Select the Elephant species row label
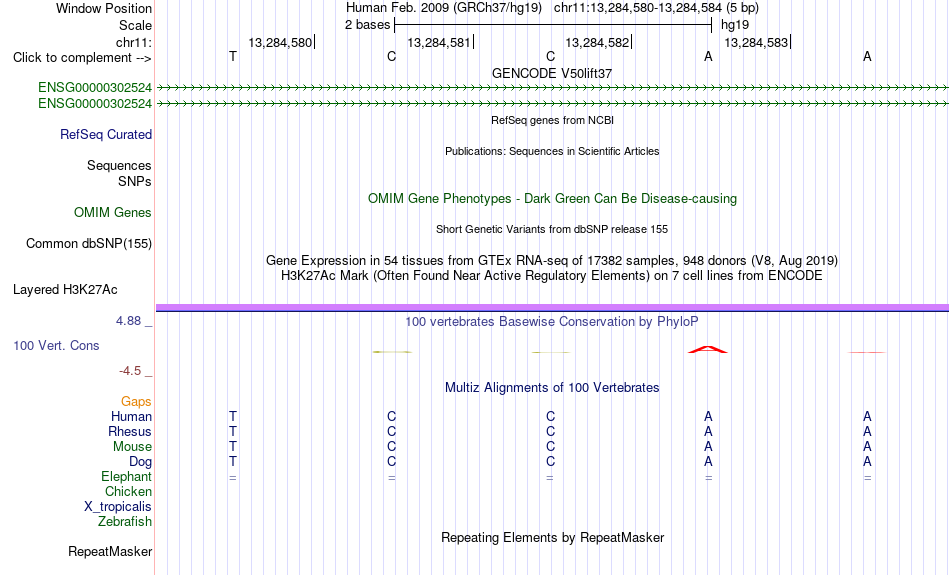This screenshot has width=950, height=575. pyautogui.click(x=126, y=476)
